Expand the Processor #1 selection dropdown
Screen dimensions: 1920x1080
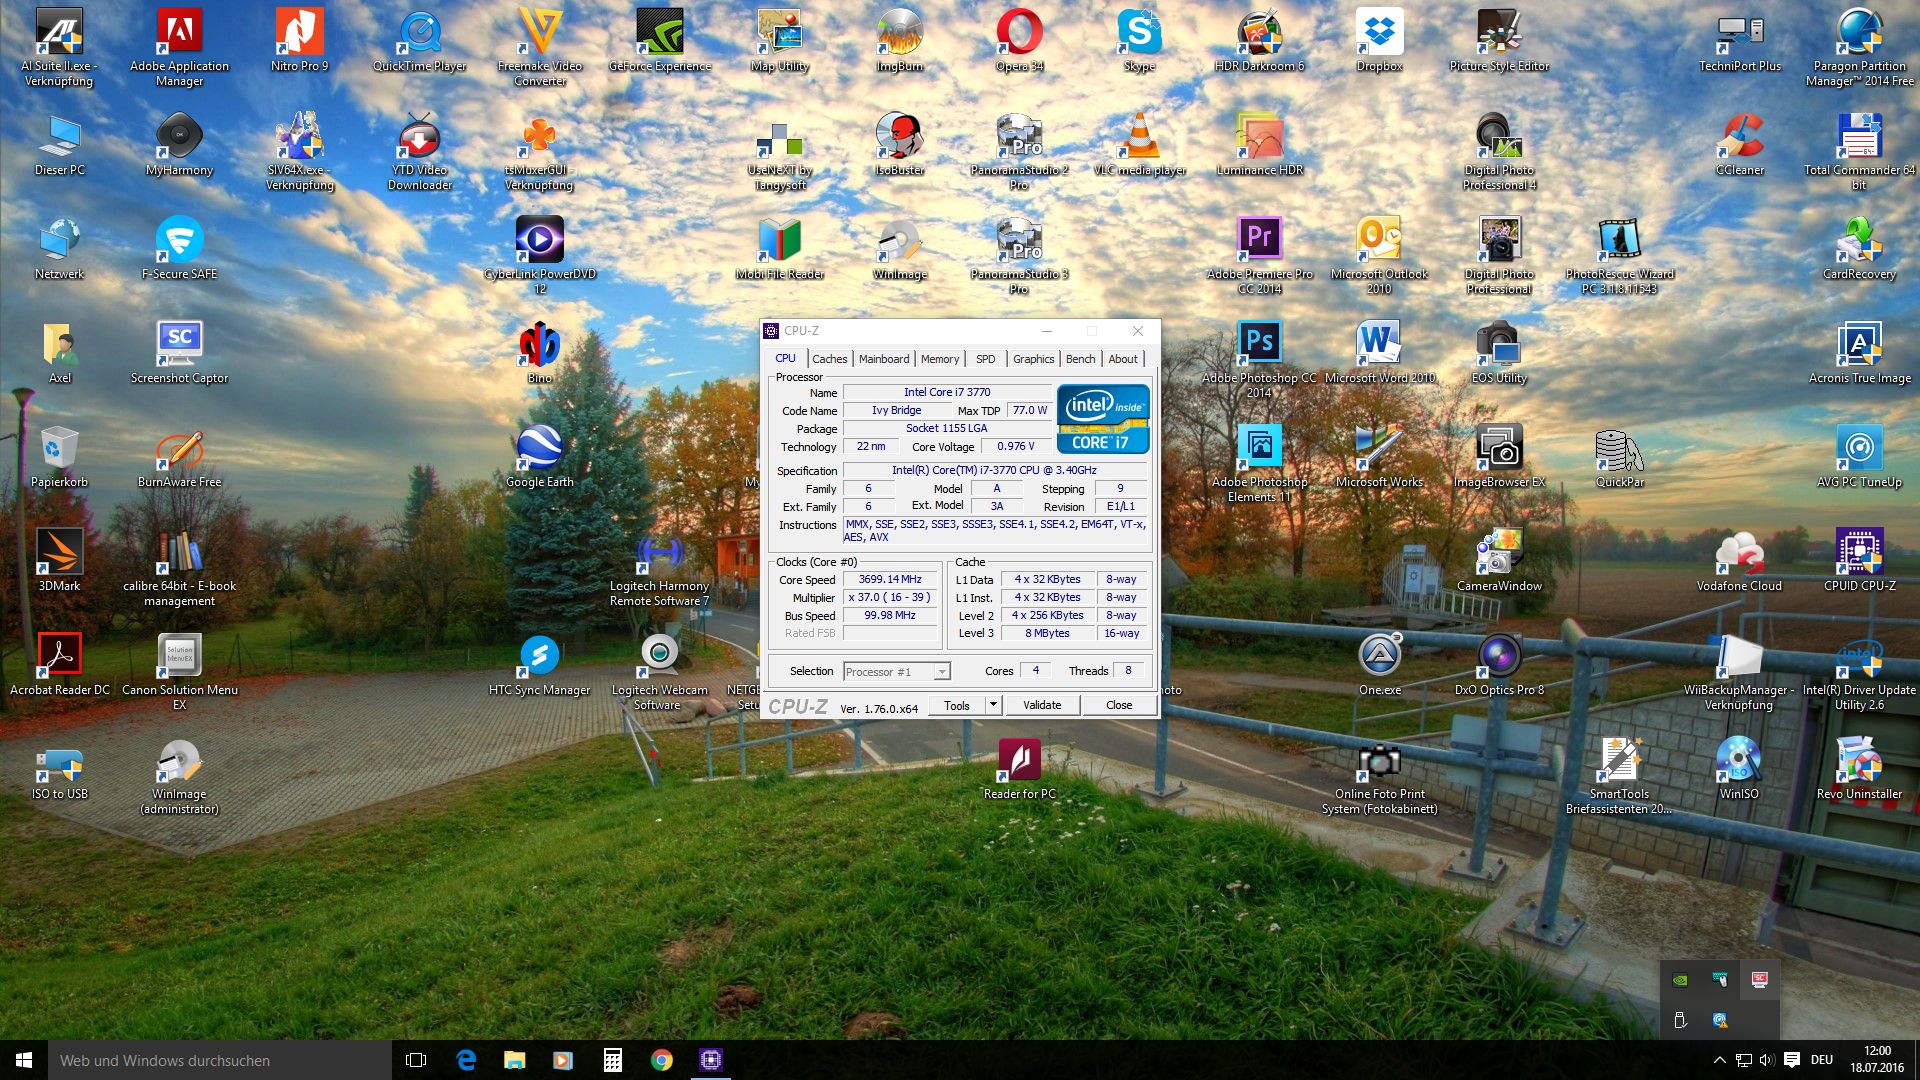[941, 672]
